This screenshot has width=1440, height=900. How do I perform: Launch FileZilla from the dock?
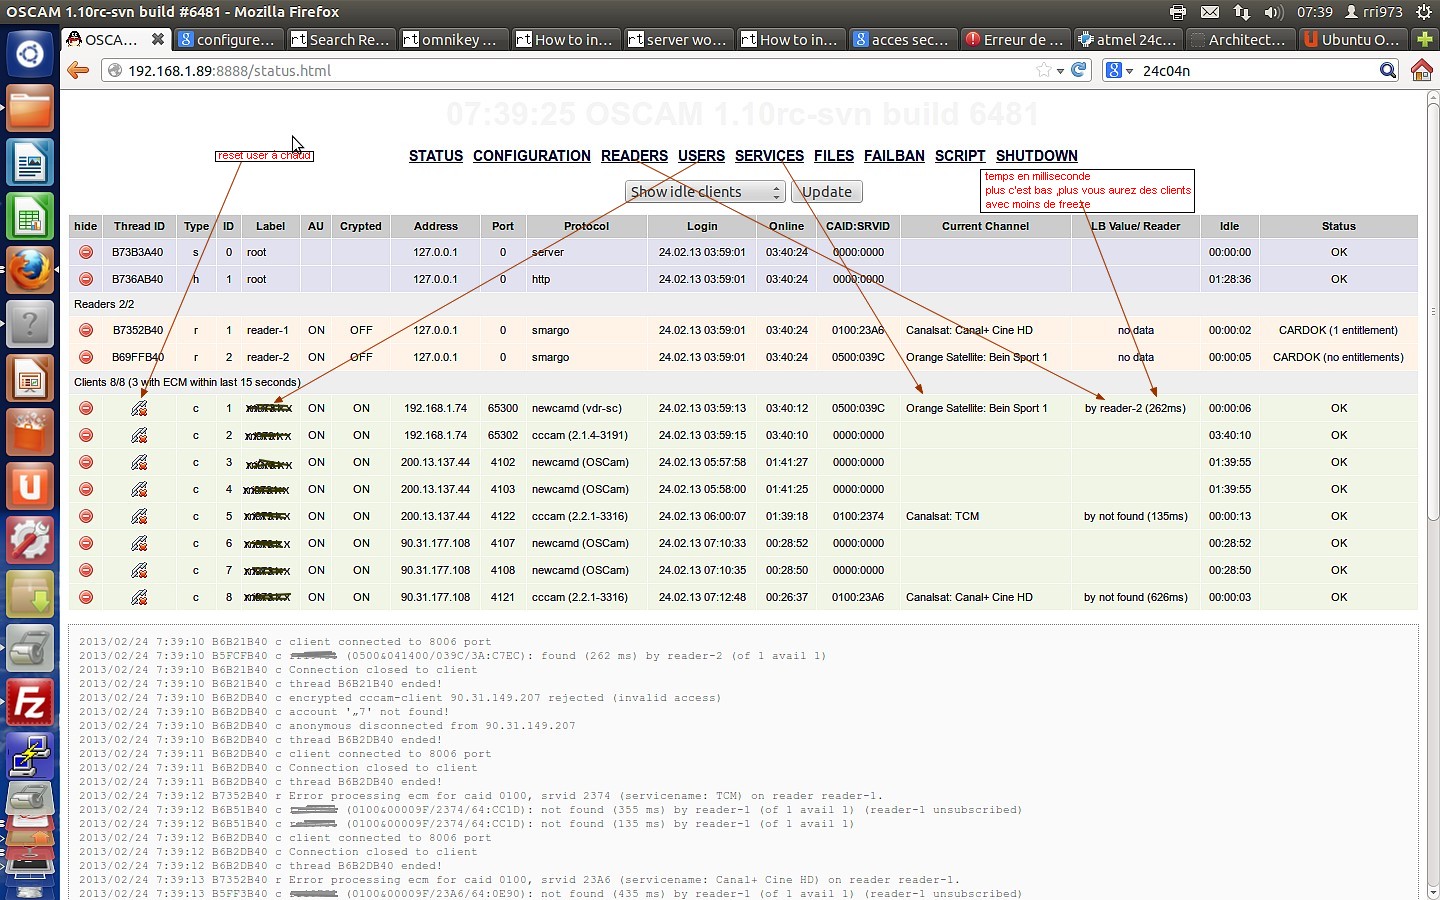pyautogui.click(x=30, y=703)
